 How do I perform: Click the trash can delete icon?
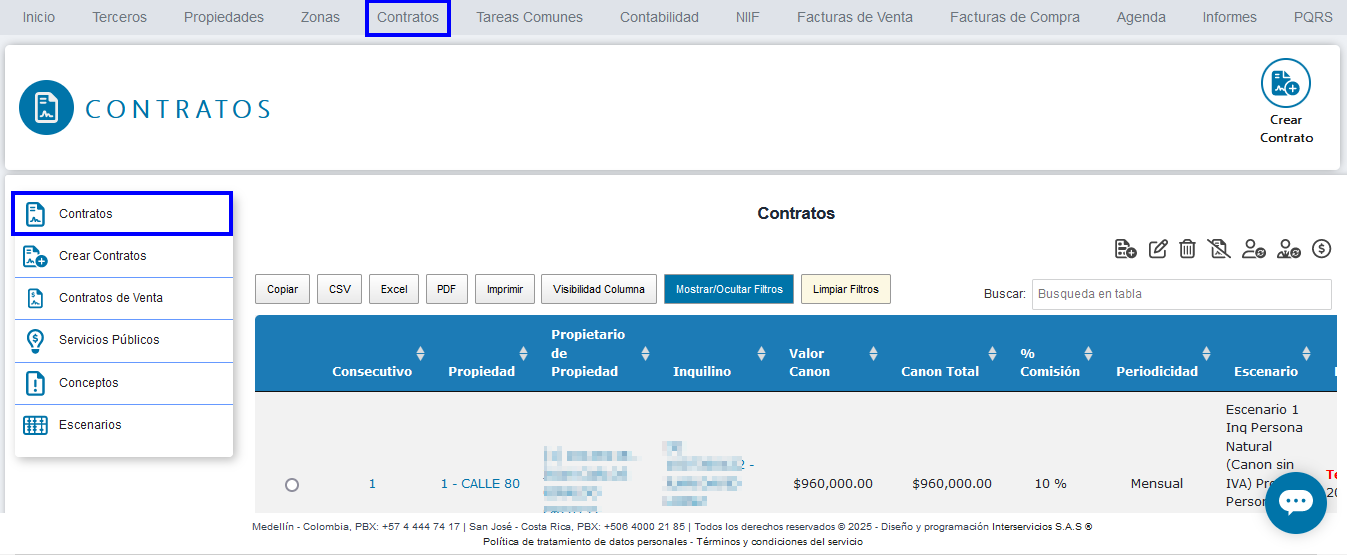[x=1187, y=249]
